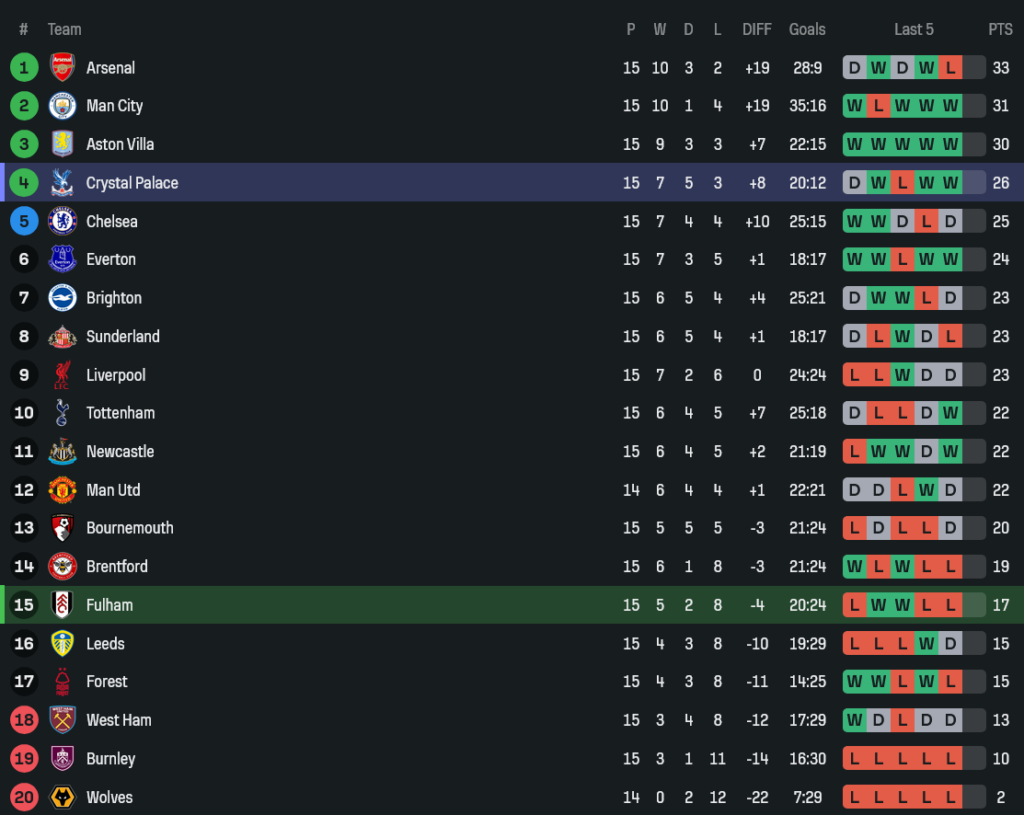Click the Last 5 column header

coord(914,29)
